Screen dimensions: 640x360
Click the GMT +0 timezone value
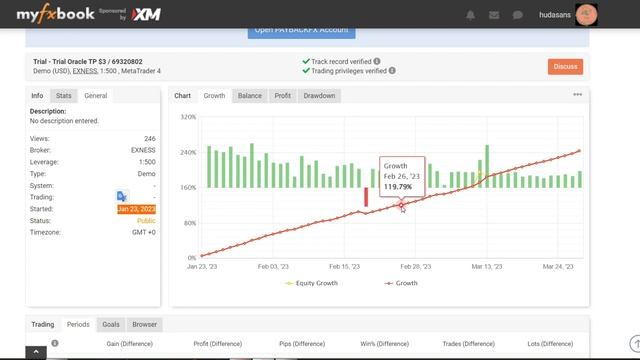[x=144, y=232]
